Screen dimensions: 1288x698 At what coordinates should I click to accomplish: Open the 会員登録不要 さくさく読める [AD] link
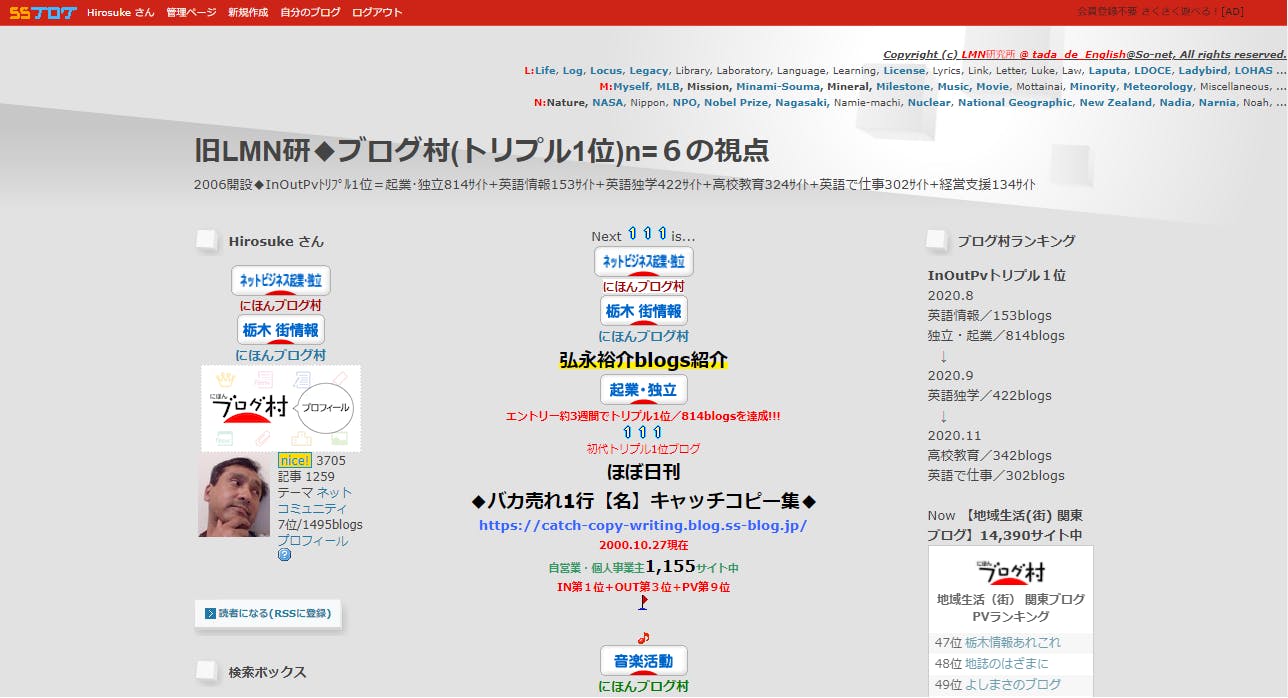[x=1160, y=12]
